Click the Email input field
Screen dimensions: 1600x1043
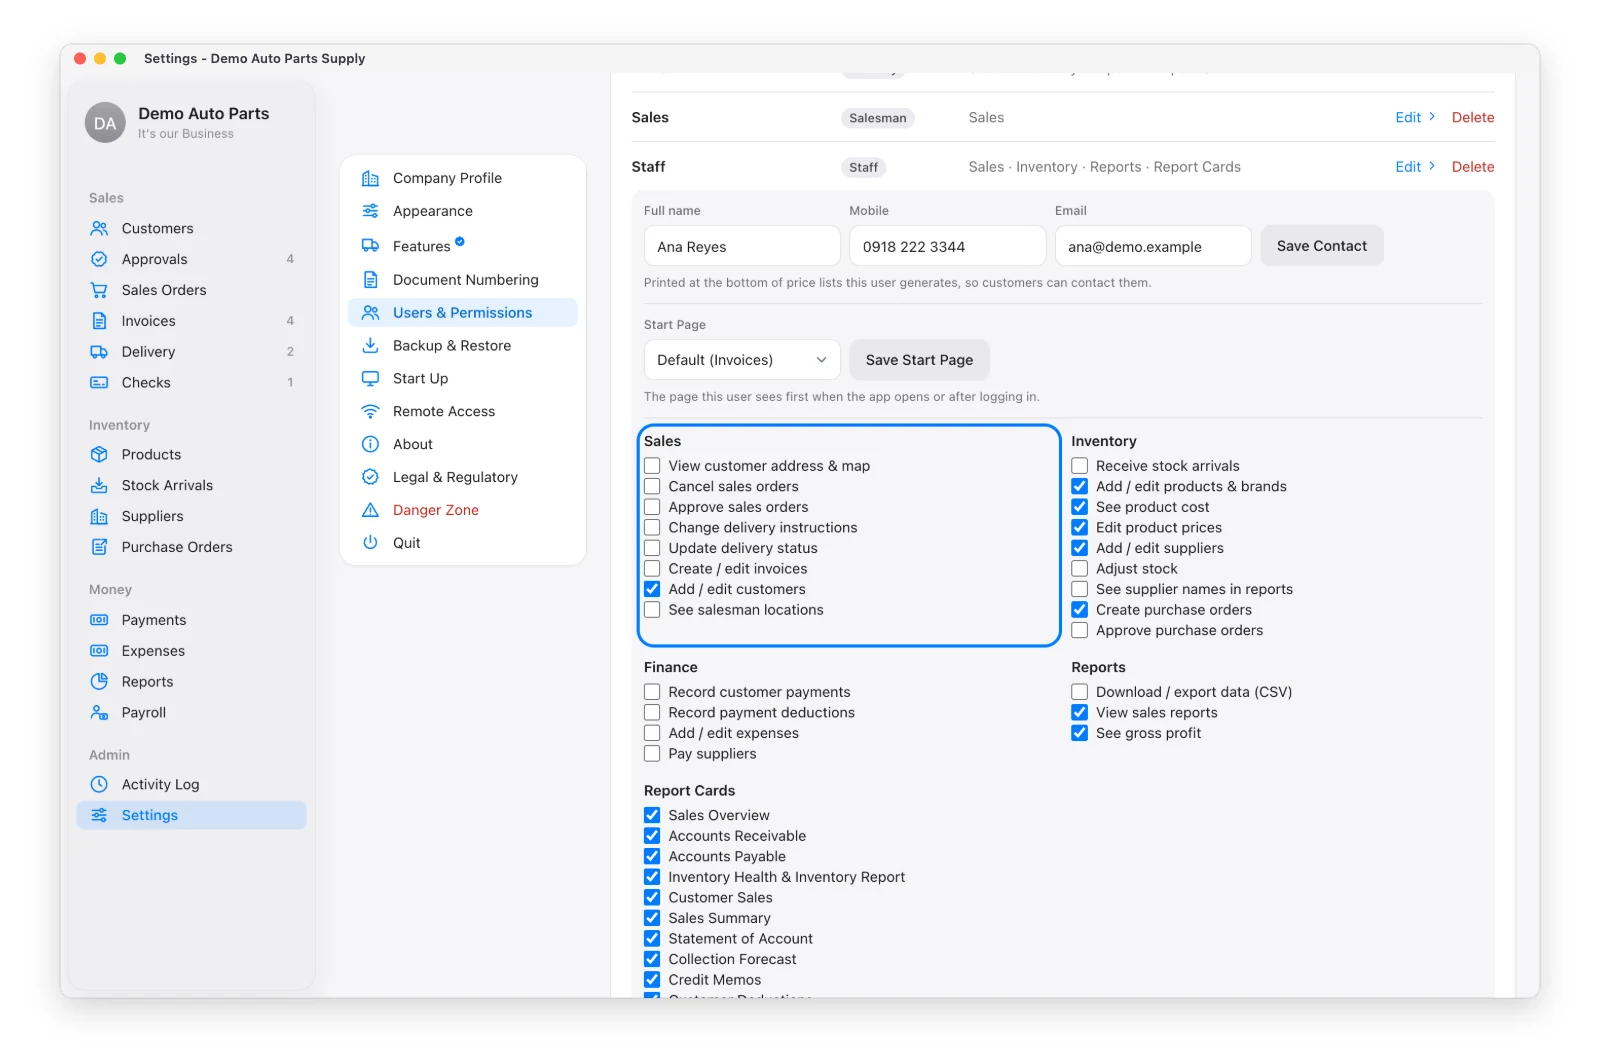click(x=1153, y=246)
